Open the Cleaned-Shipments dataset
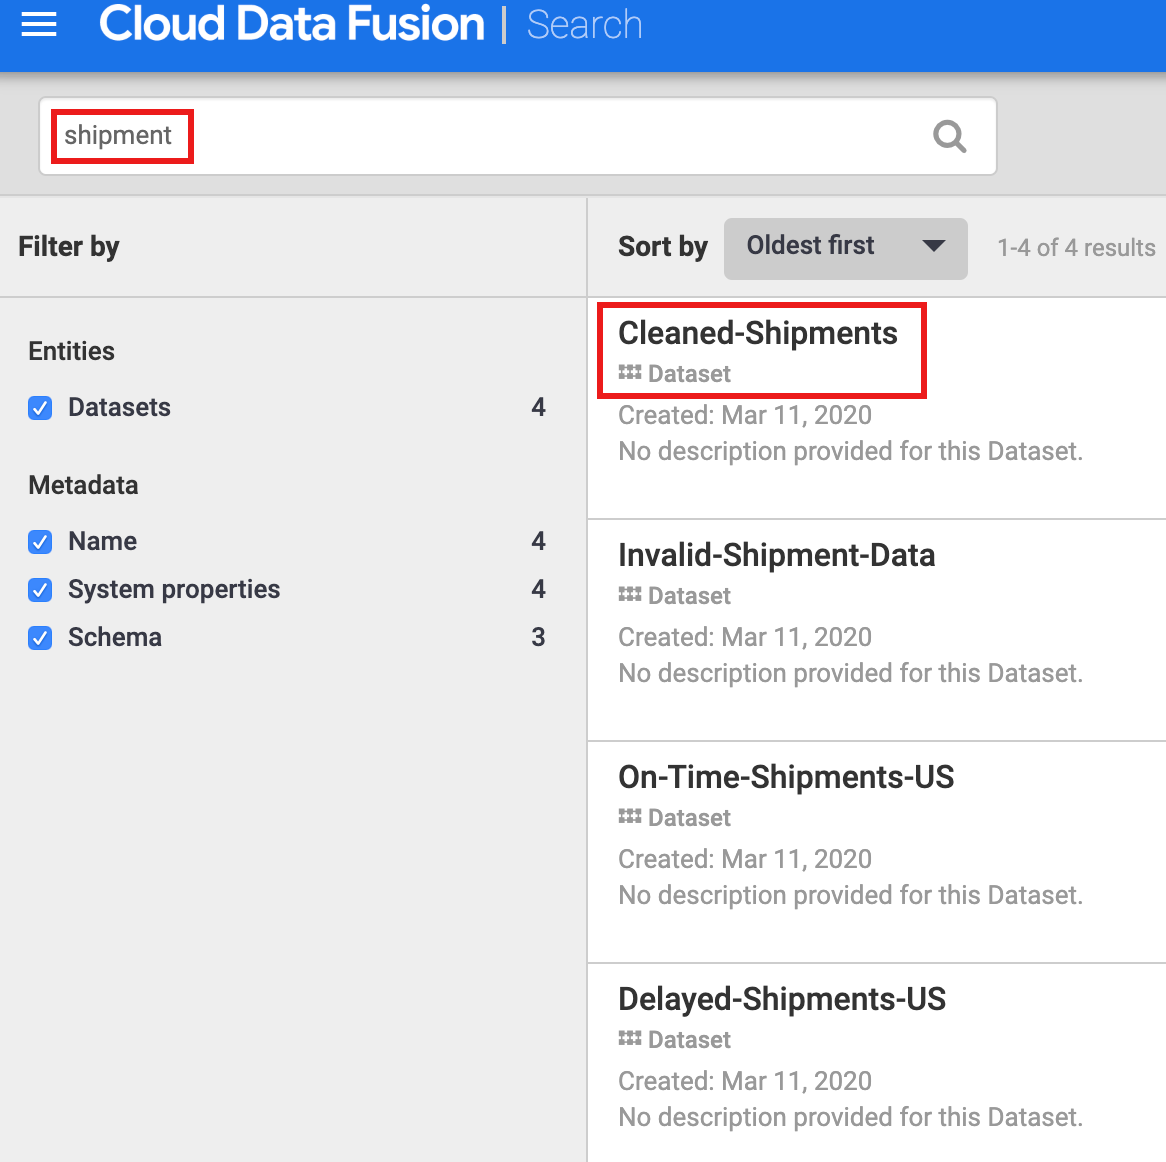 pos(757,333)
